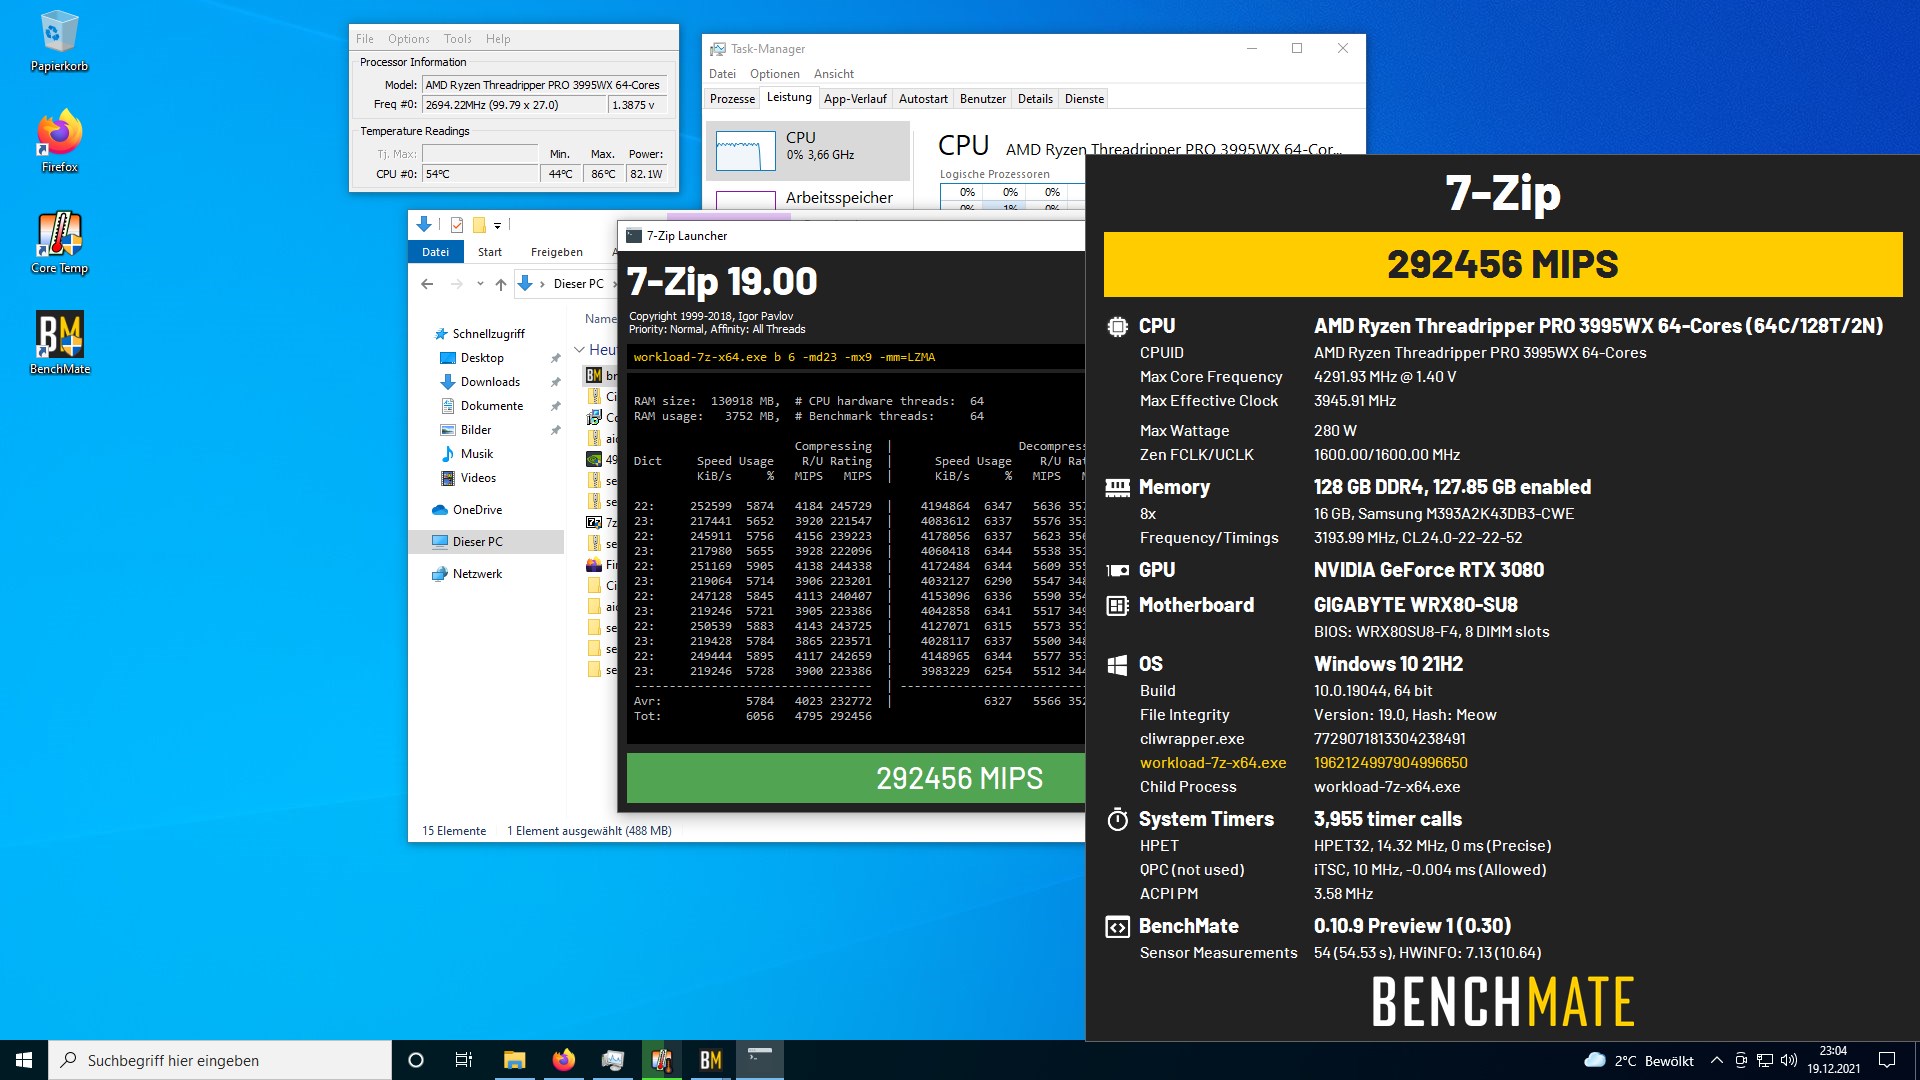1920x1080 pixels.
Task: Open Explorer recent locations dropdown
Action: [x=480, y=284]
